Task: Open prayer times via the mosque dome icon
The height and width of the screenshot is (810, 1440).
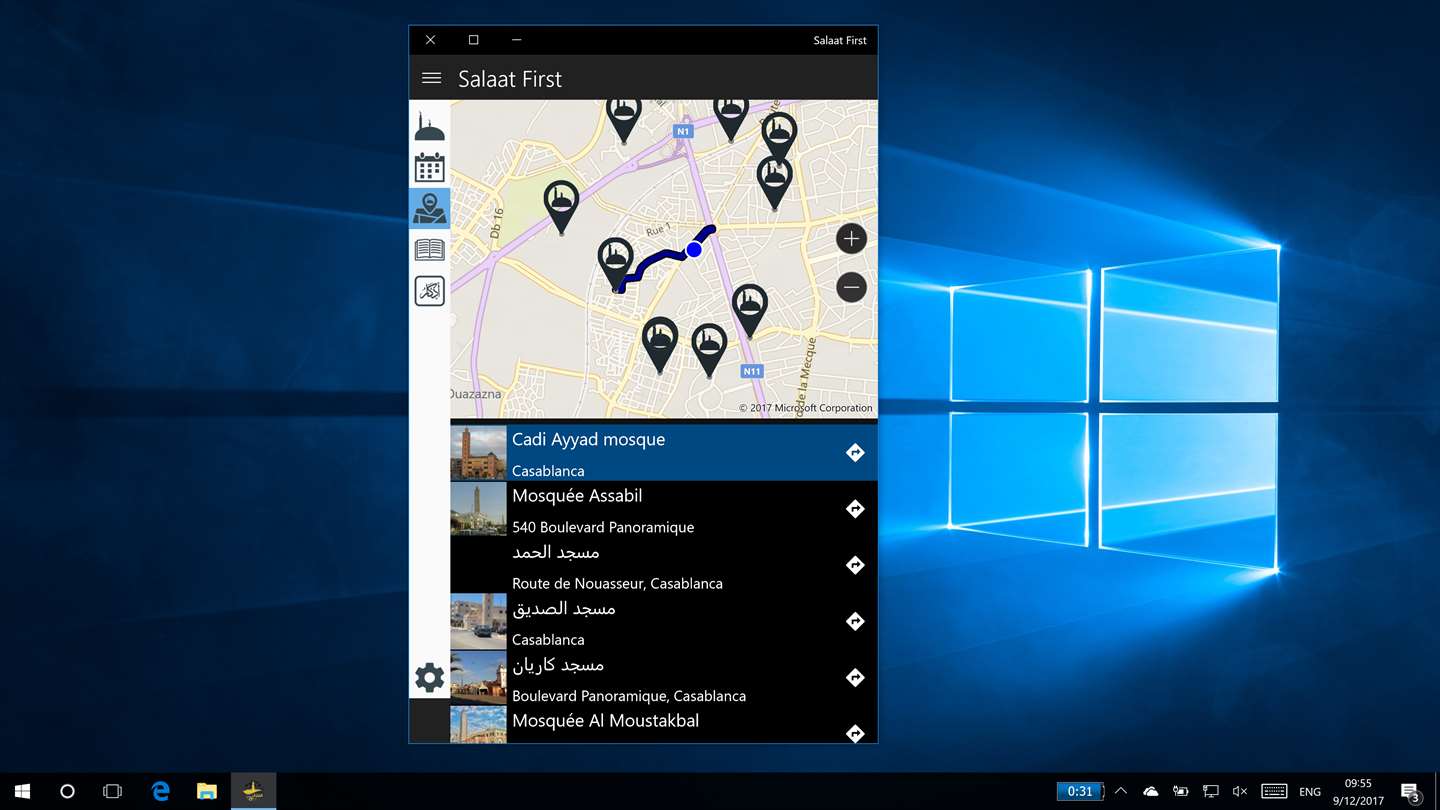Action: [429, 126]
